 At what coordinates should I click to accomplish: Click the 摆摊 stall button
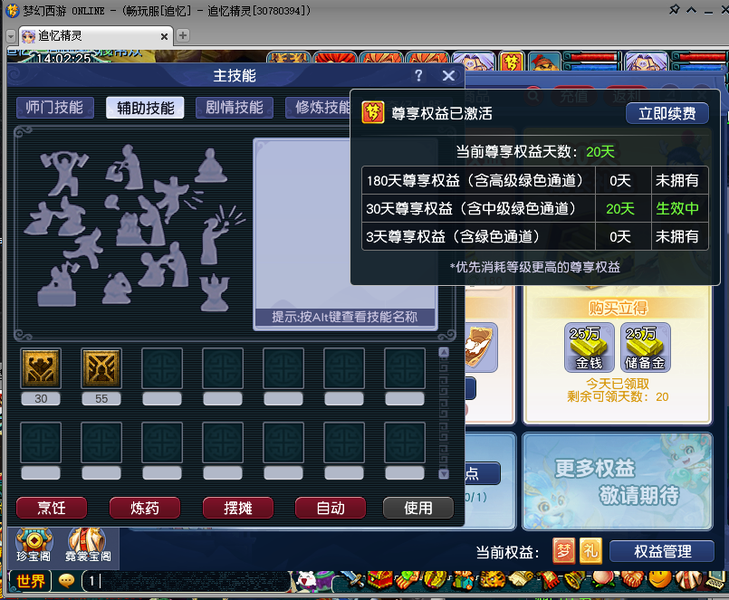(x=238, y=508)
